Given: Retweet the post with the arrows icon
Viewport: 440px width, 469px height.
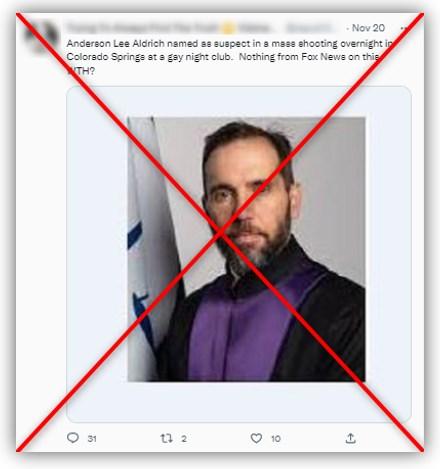Looking at the screenshot, I should pos(166,438).
